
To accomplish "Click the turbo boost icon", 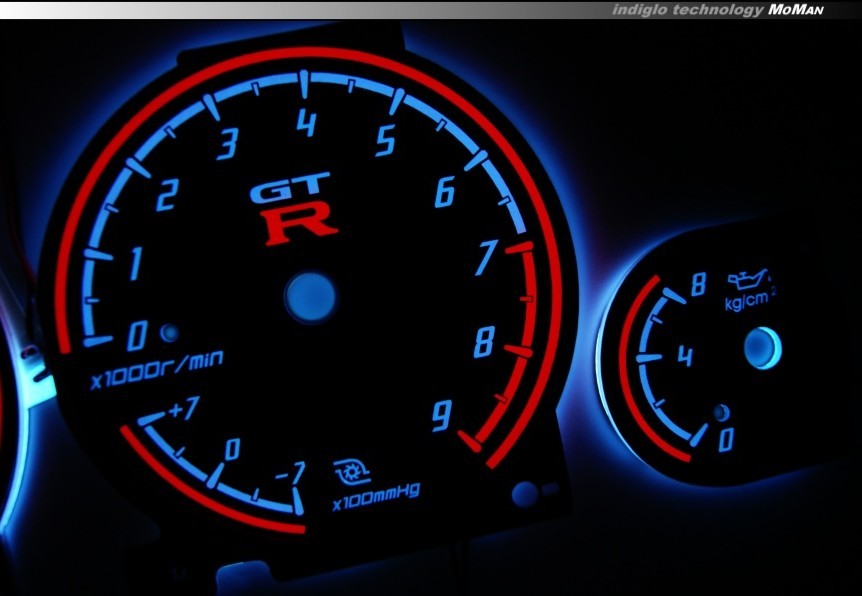I will tap(352, 472).
